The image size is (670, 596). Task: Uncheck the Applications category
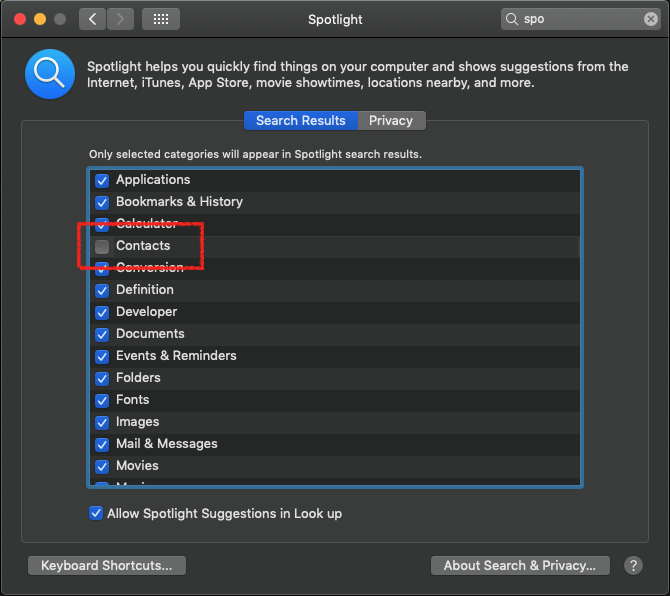pos(102,180)
